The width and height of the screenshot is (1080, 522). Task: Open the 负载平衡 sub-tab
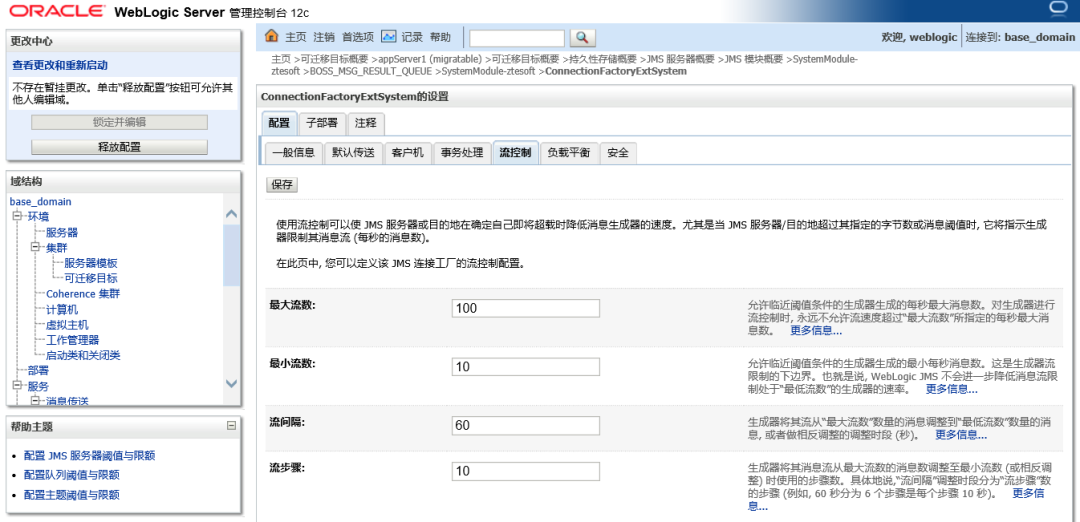pyautogui.click(x=569, y=153)
